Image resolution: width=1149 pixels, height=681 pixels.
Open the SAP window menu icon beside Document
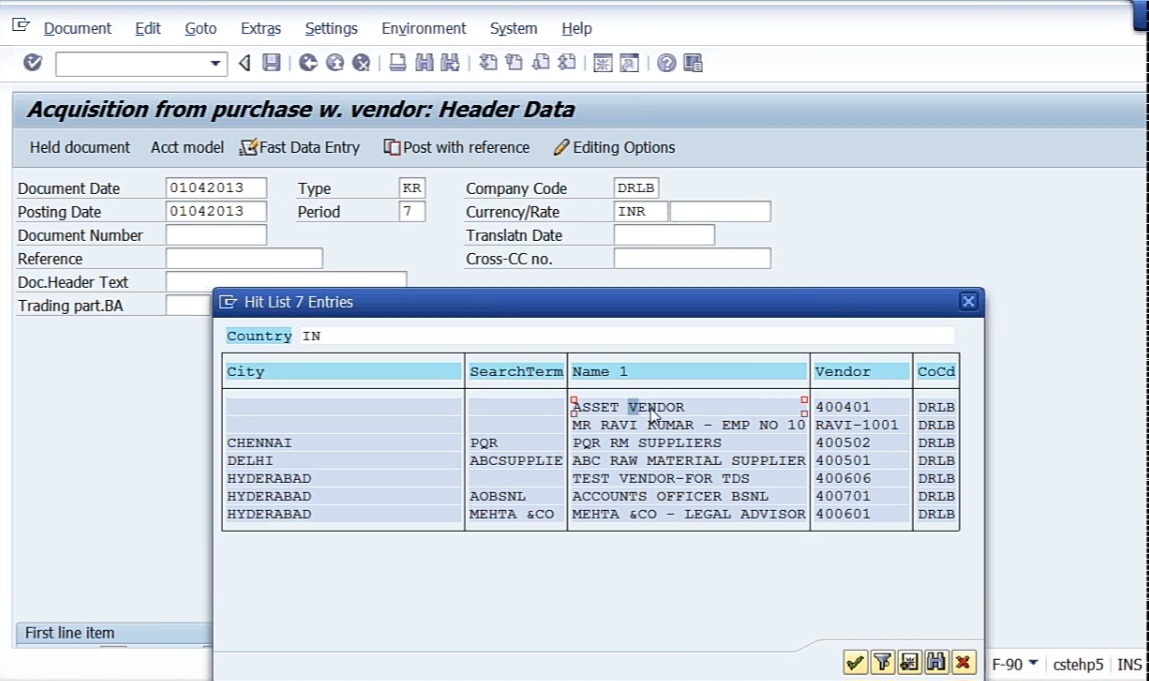[x=21, y=26]
